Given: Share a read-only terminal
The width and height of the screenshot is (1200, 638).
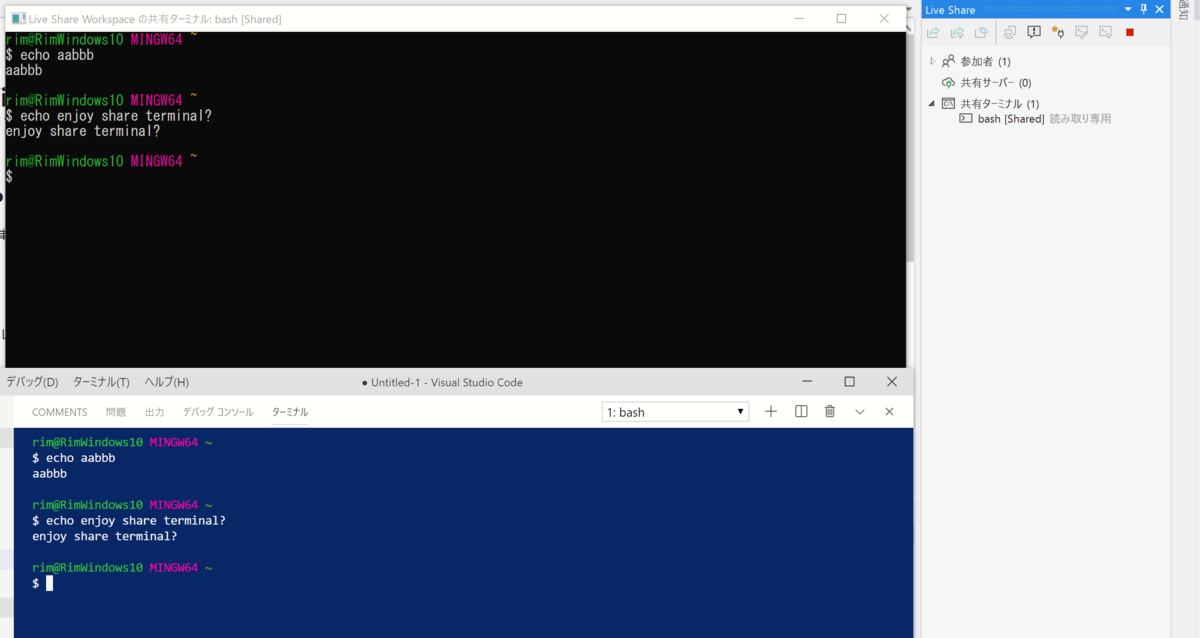Looking at the screenshot, I should pos(1106,32).
